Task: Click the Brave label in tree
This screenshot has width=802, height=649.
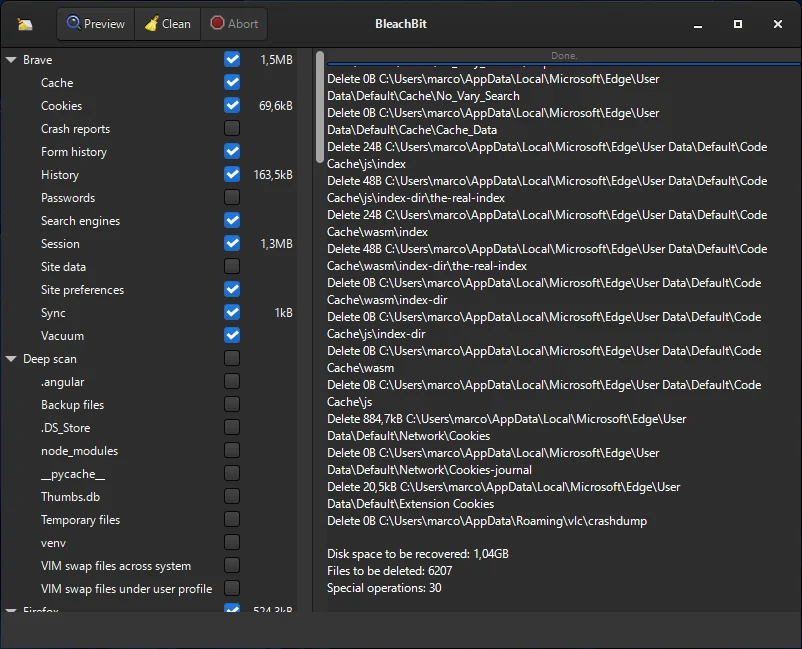Action: pos(37,60)
